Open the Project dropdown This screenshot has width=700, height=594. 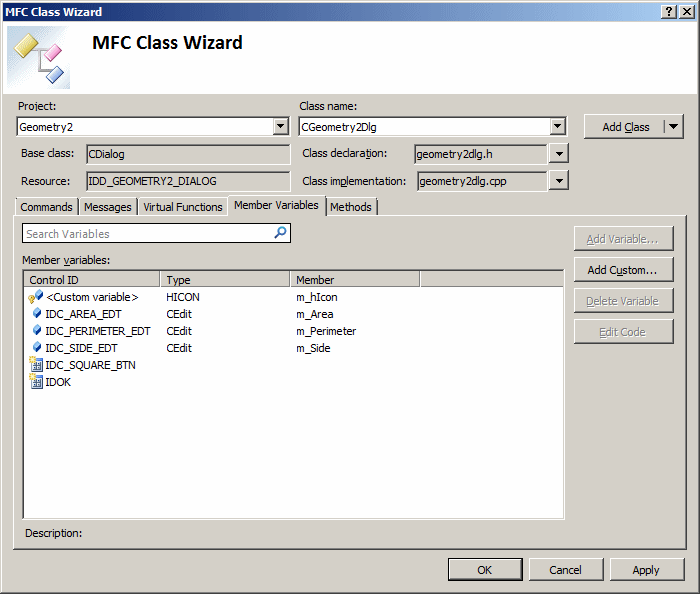pyautogui.click(x=280, y=126)
